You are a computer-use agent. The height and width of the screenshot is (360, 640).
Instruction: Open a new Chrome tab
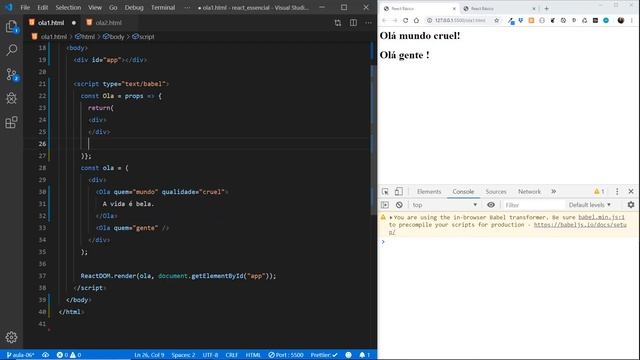tap(546, 8)
